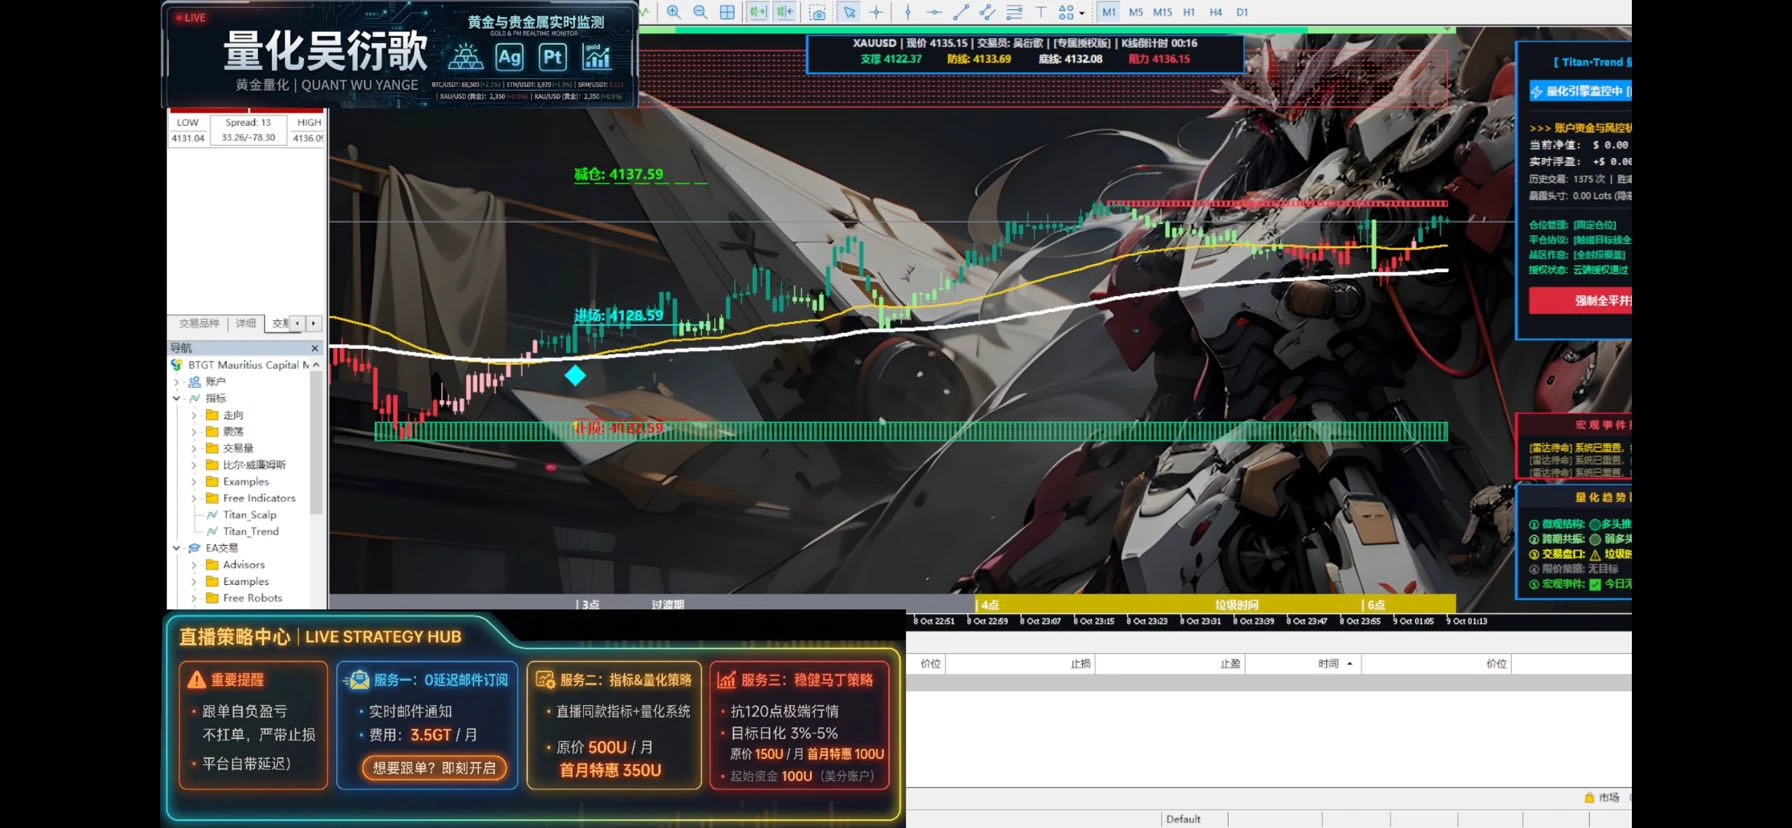Select the equidistant channel tool
Image resolution: width=1792 pixels, height=828 pixels.
point(987,12)
